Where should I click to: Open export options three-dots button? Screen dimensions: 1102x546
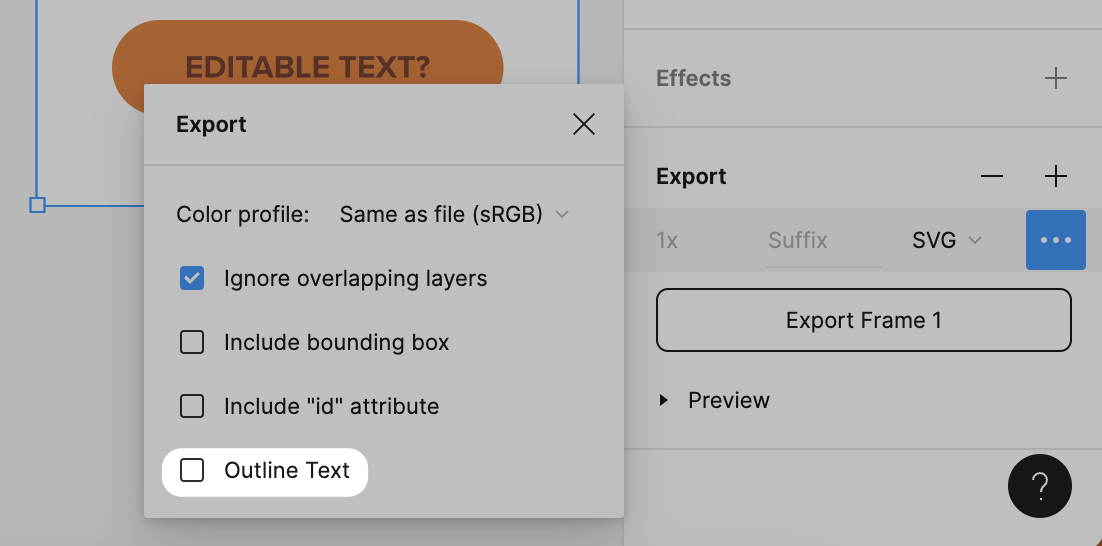click(1056, 240)
